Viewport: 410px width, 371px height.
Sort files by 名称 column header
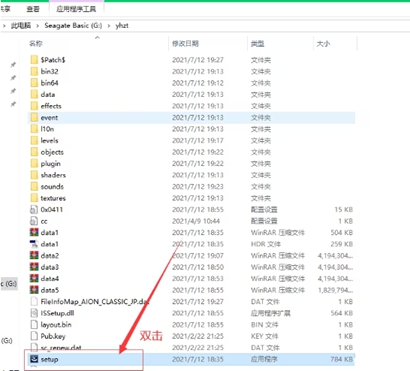coord(36,44)
